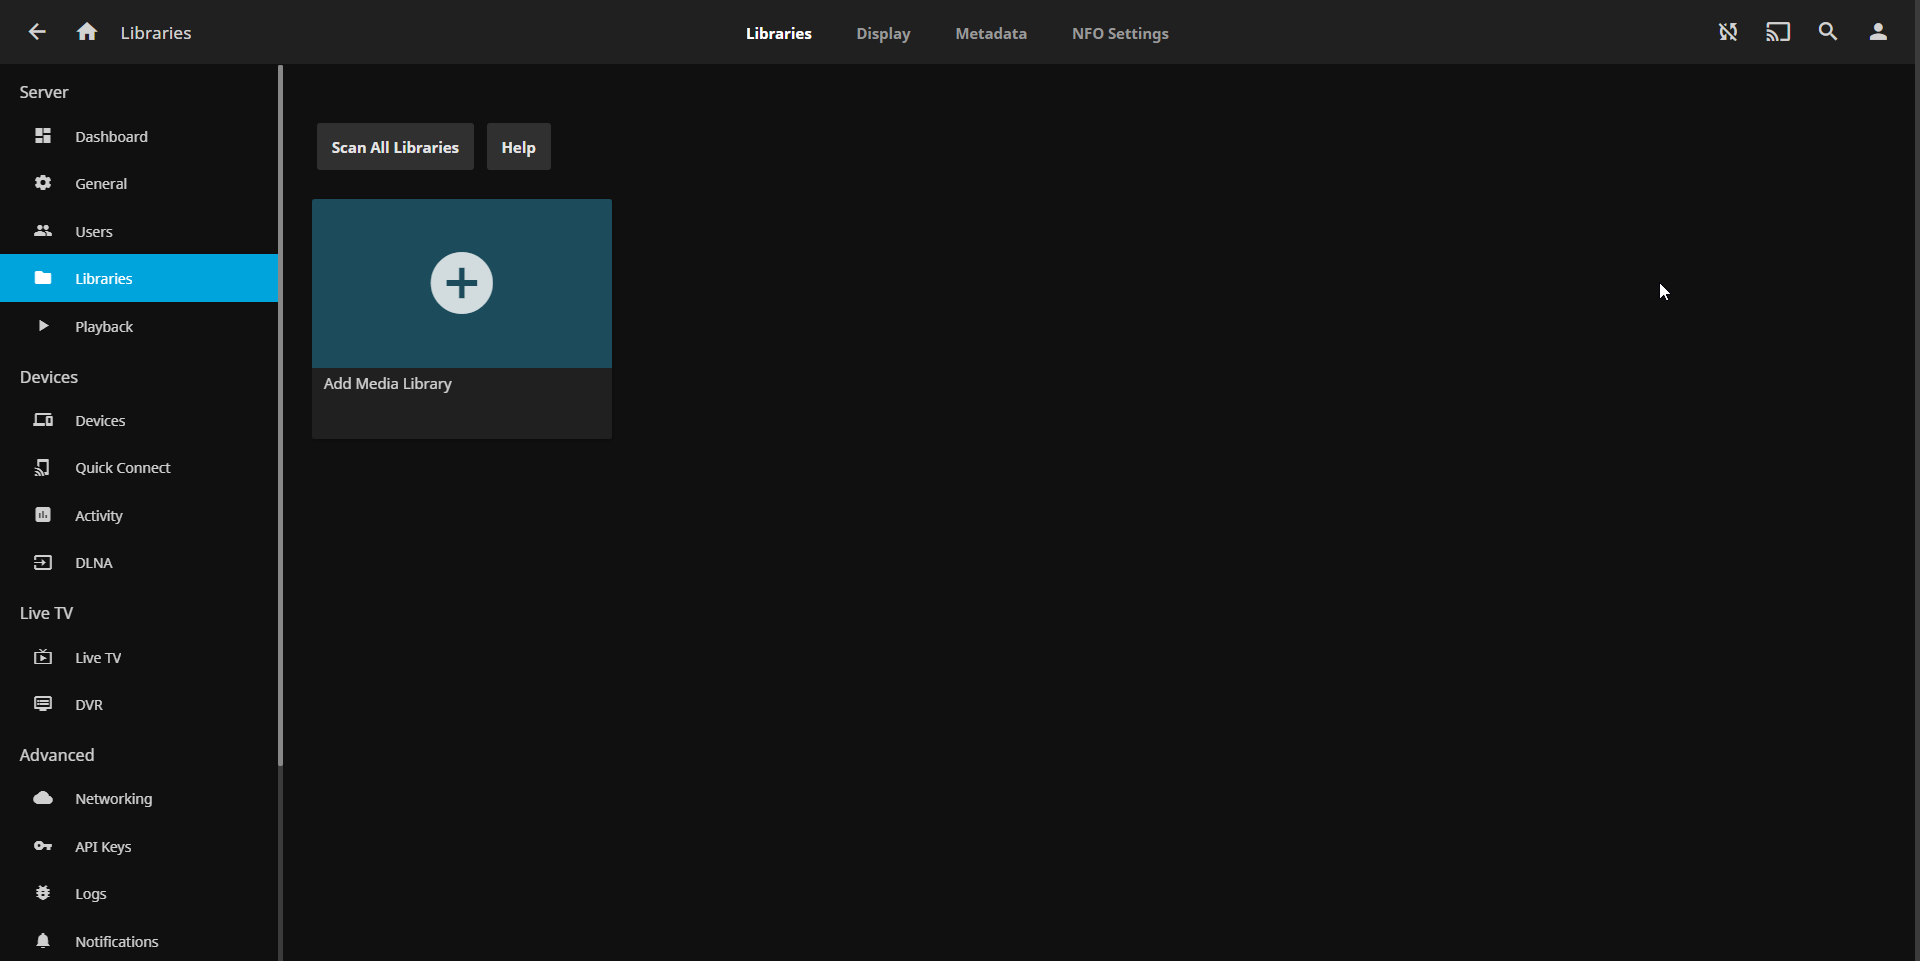The width and height of the screenshot is (1920, 961).
Task: Open the Logs page link
Action: 139,893
